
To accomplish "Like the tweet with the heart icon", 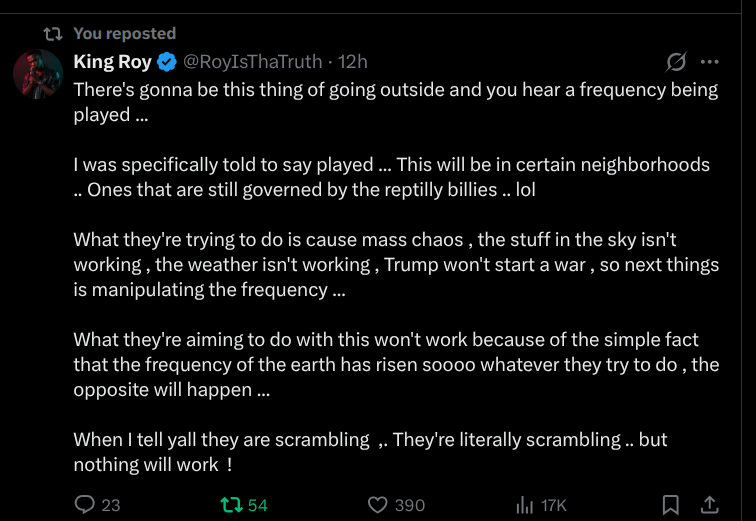I will [x=377, y=505].
